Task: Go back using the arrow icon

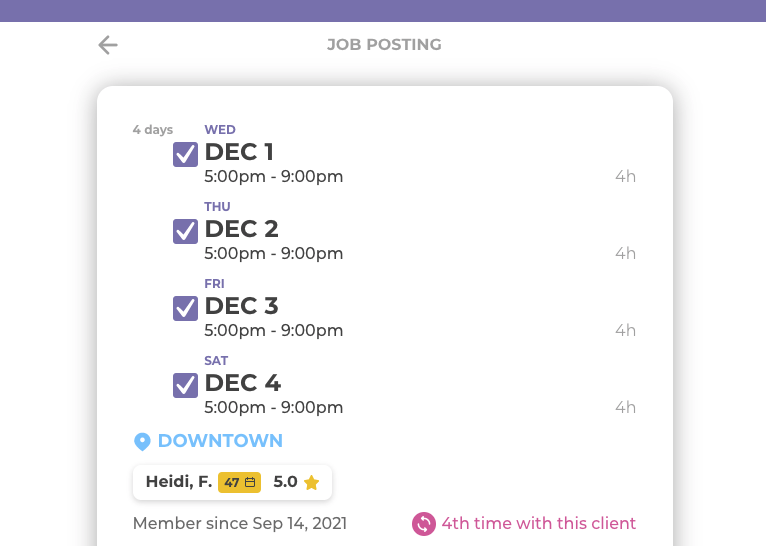Action: click(x=108, y=45)
